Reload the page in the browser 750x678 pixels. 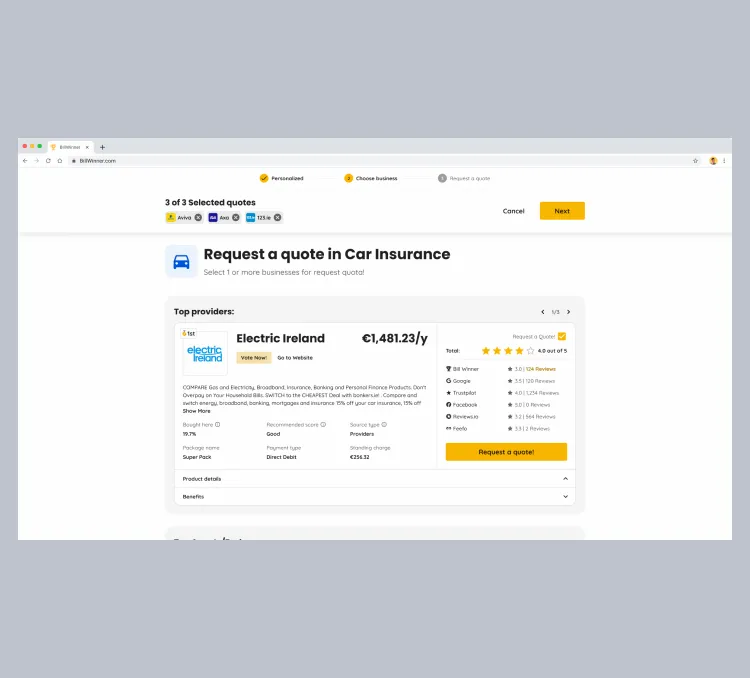pyautogui.click(x=48, y=160)
